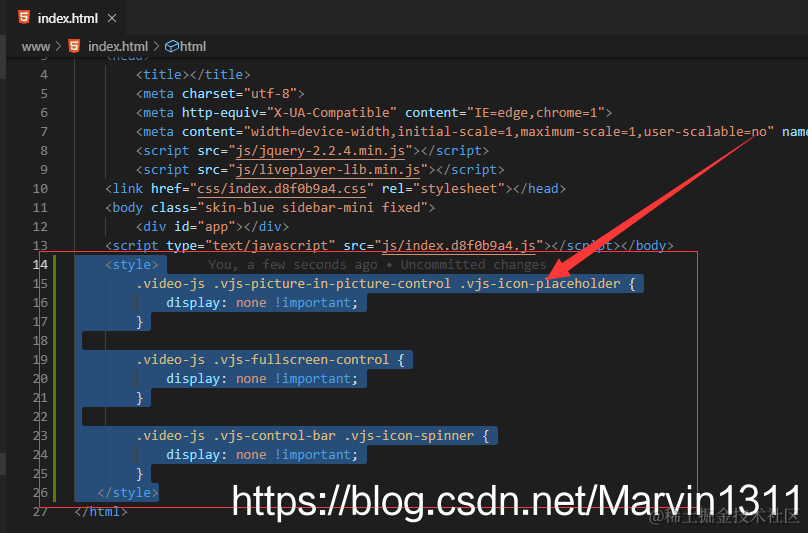Open the css/index.d8f0b9a4.css link
This screenshot has width=808, height=533.
[281, 189]
